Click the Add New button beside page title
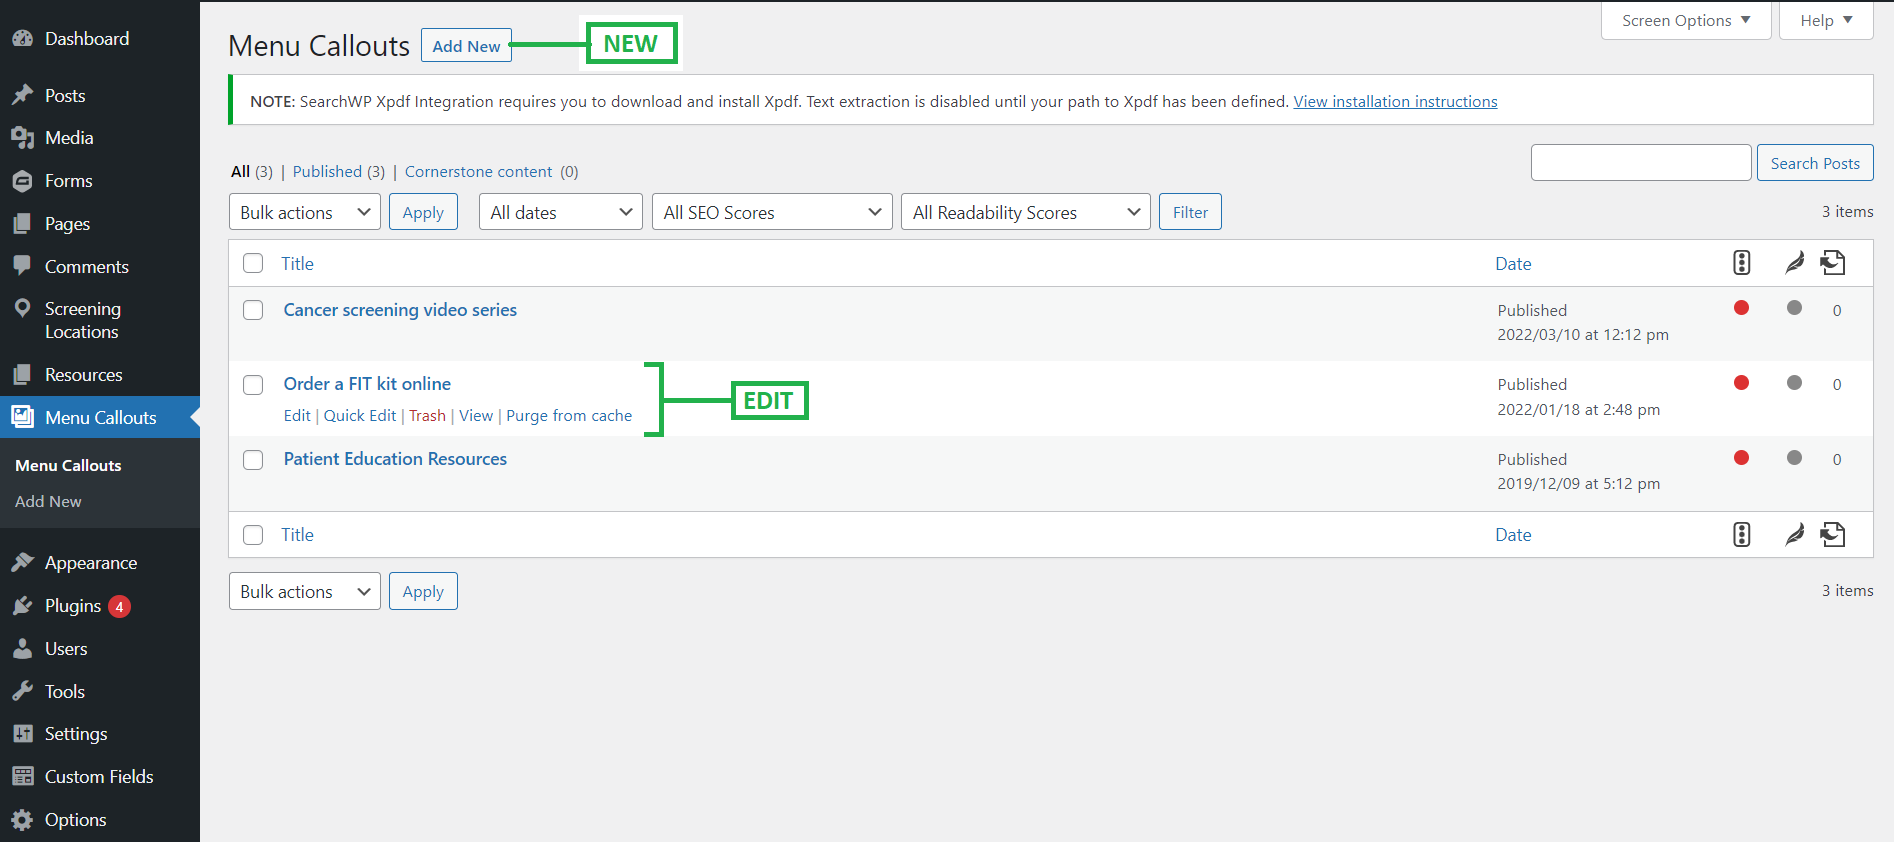The height and width of the screenshot is (842, 1894). (x=466, y=46)
